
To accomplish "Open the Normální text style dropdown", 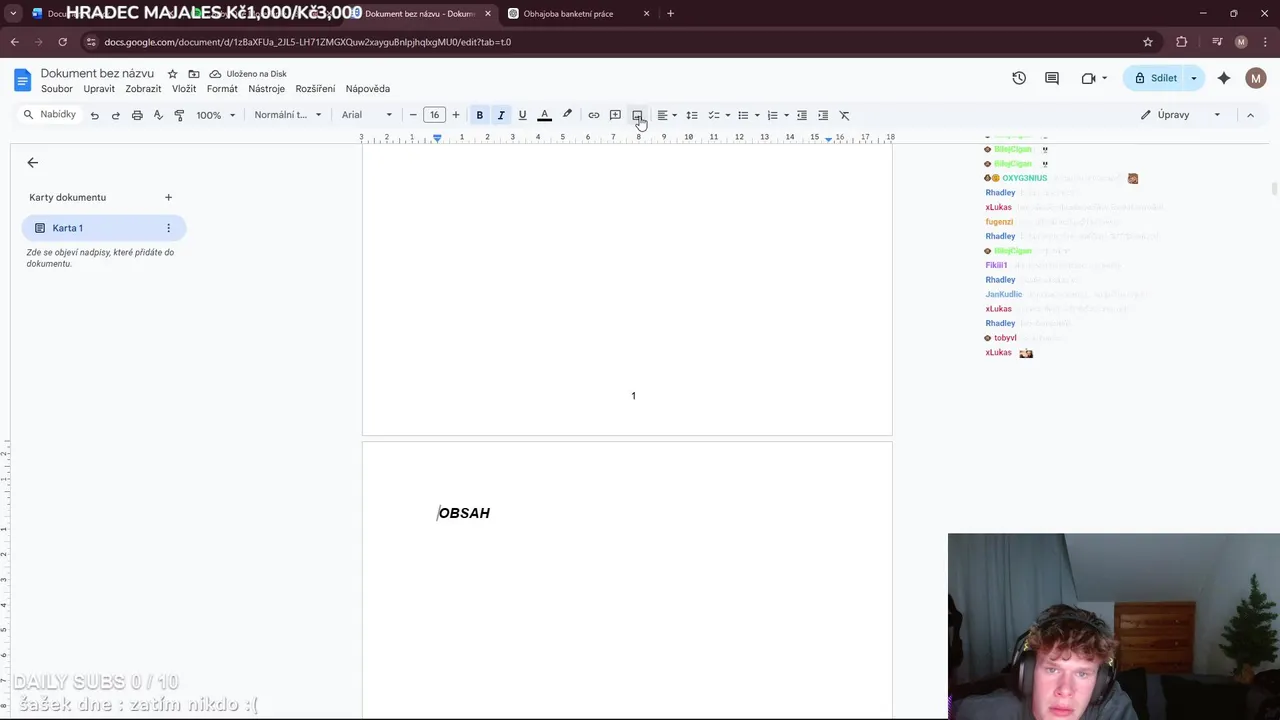I will (288, 115).
